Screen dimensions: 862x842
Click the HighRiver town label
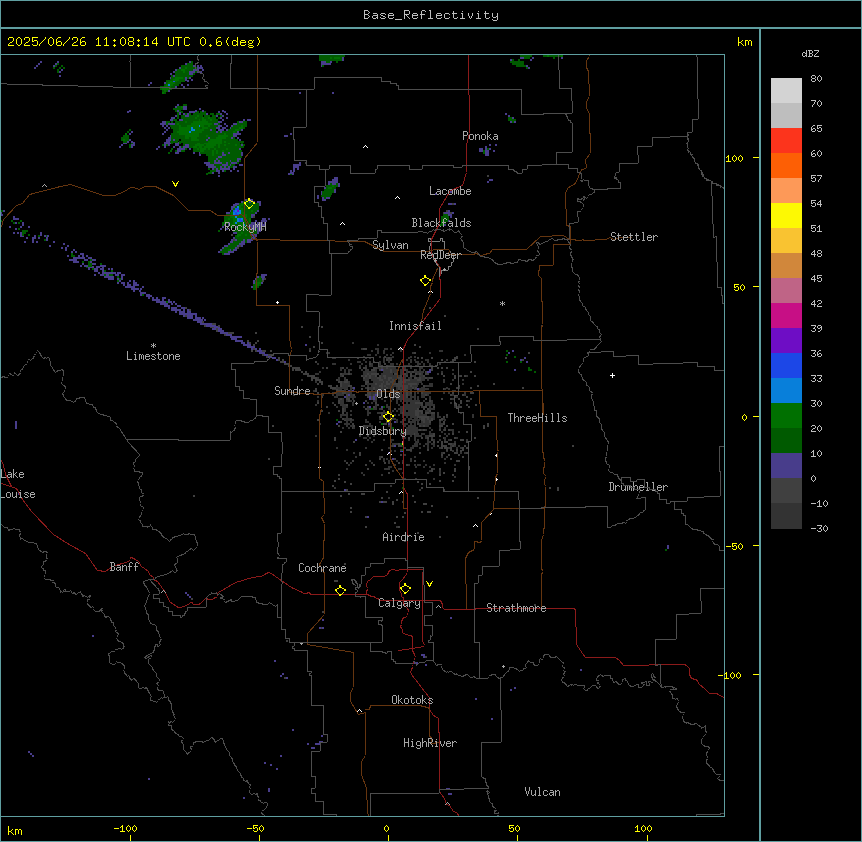(430, 743)
